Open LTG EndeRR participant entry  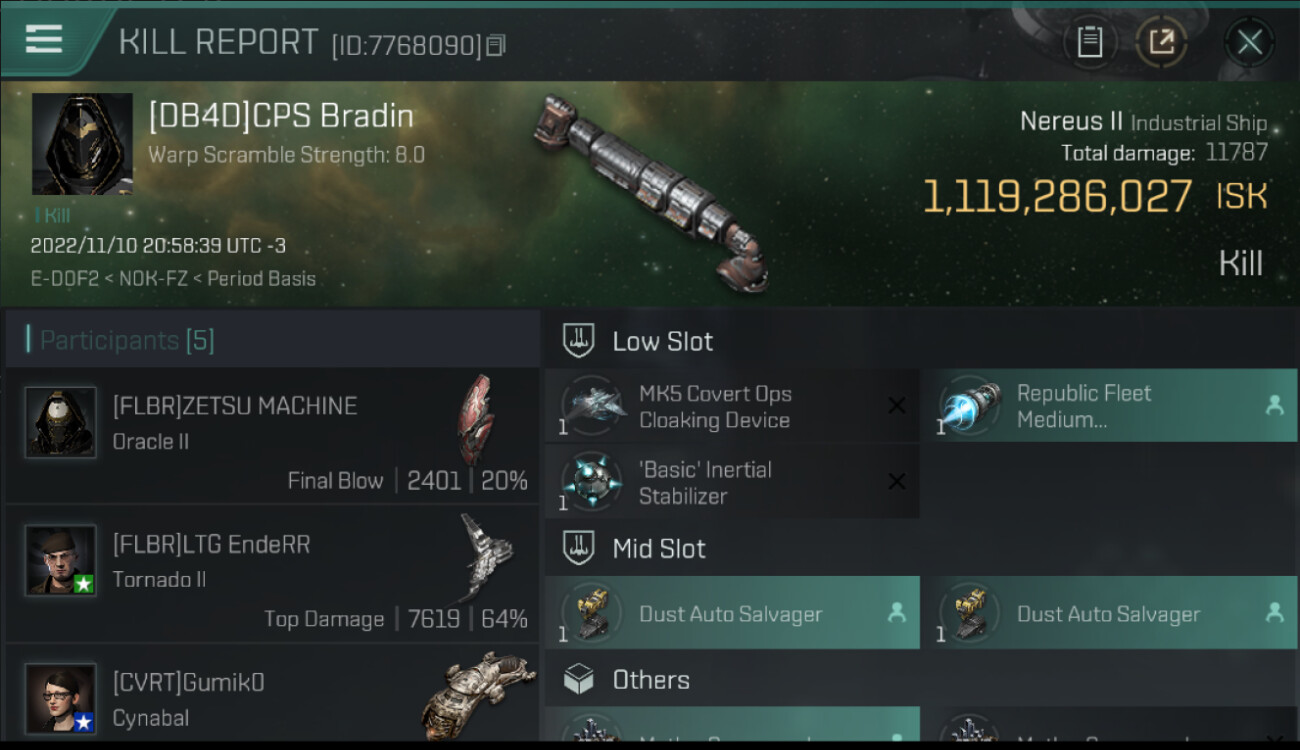click(272, 574)
